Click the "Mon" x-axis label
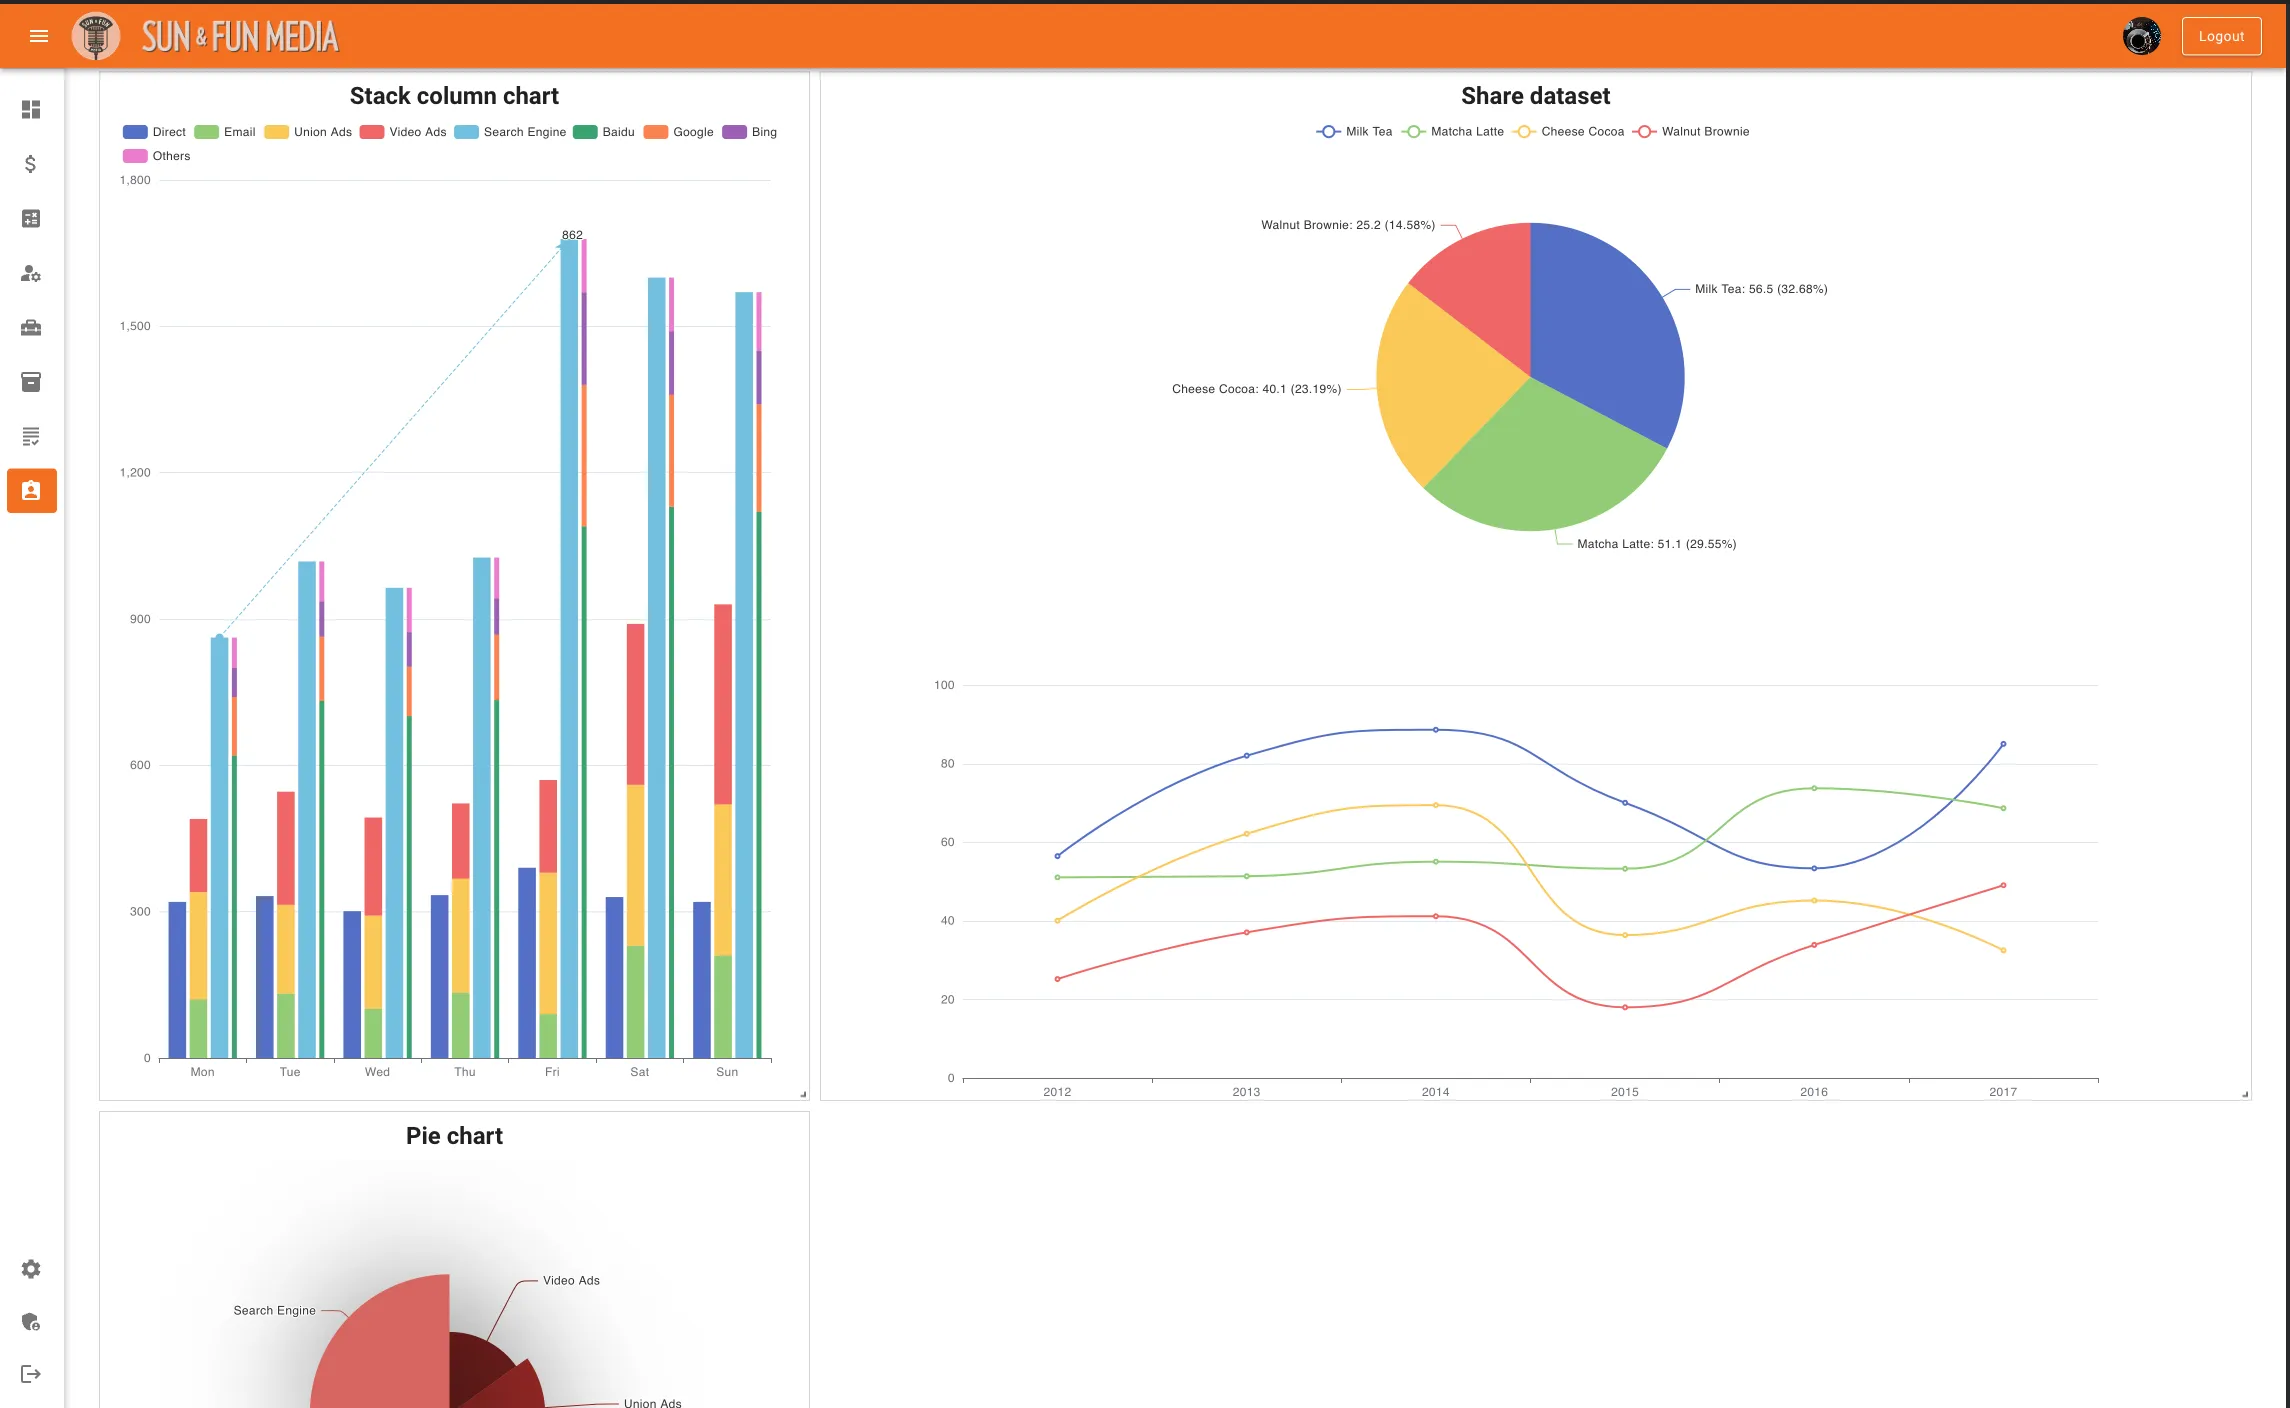Screen dimensions: 2290x1408 202,1072
